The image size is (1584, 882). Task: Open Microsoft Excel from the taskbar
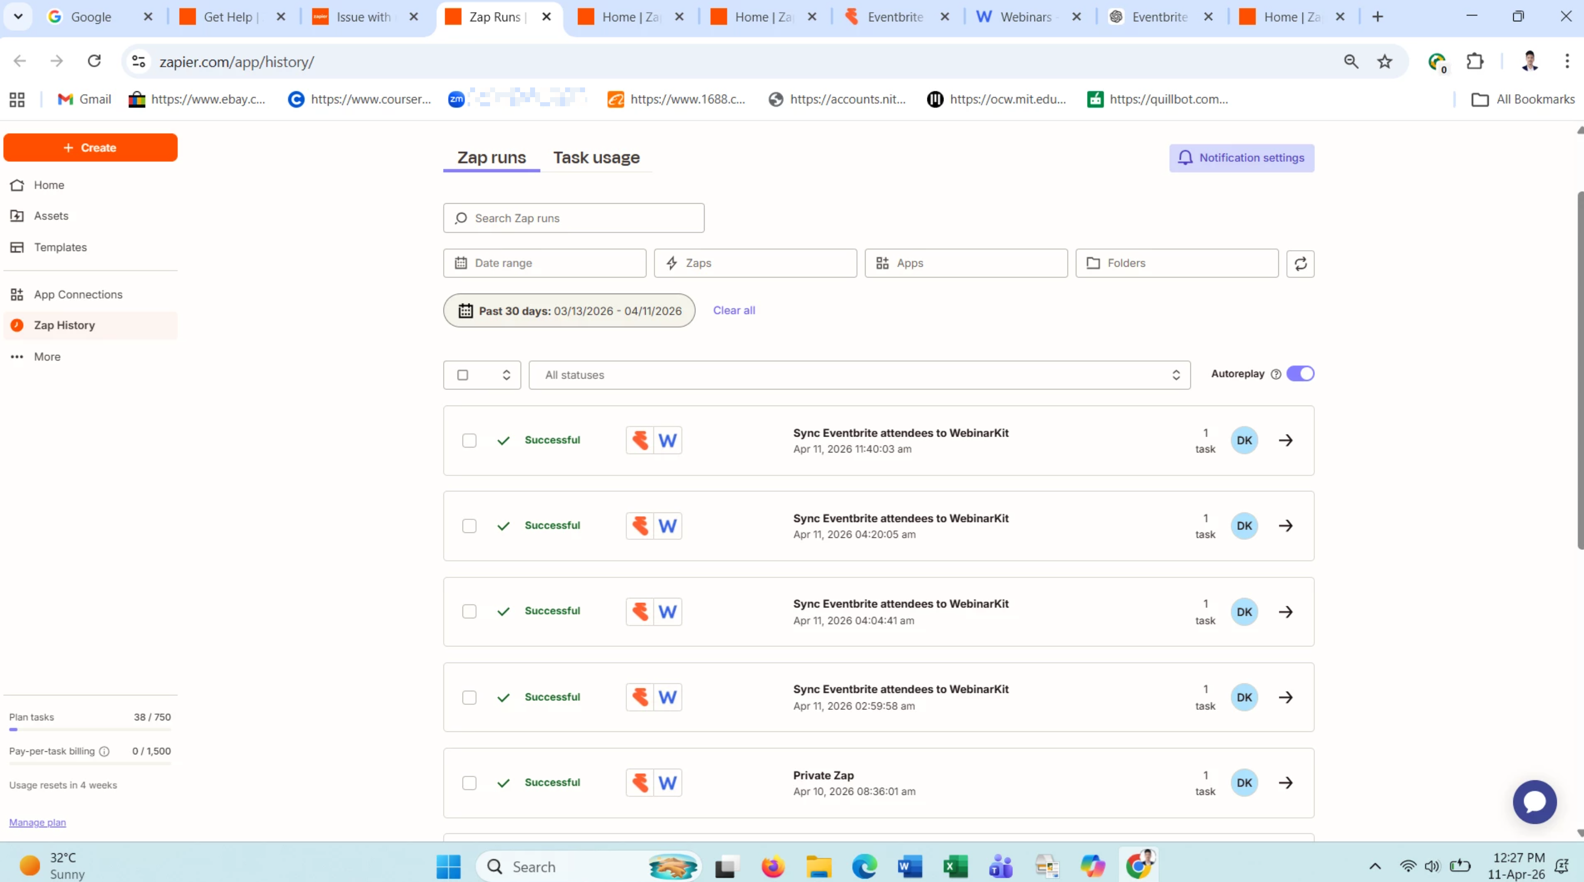tap(955, 866)
